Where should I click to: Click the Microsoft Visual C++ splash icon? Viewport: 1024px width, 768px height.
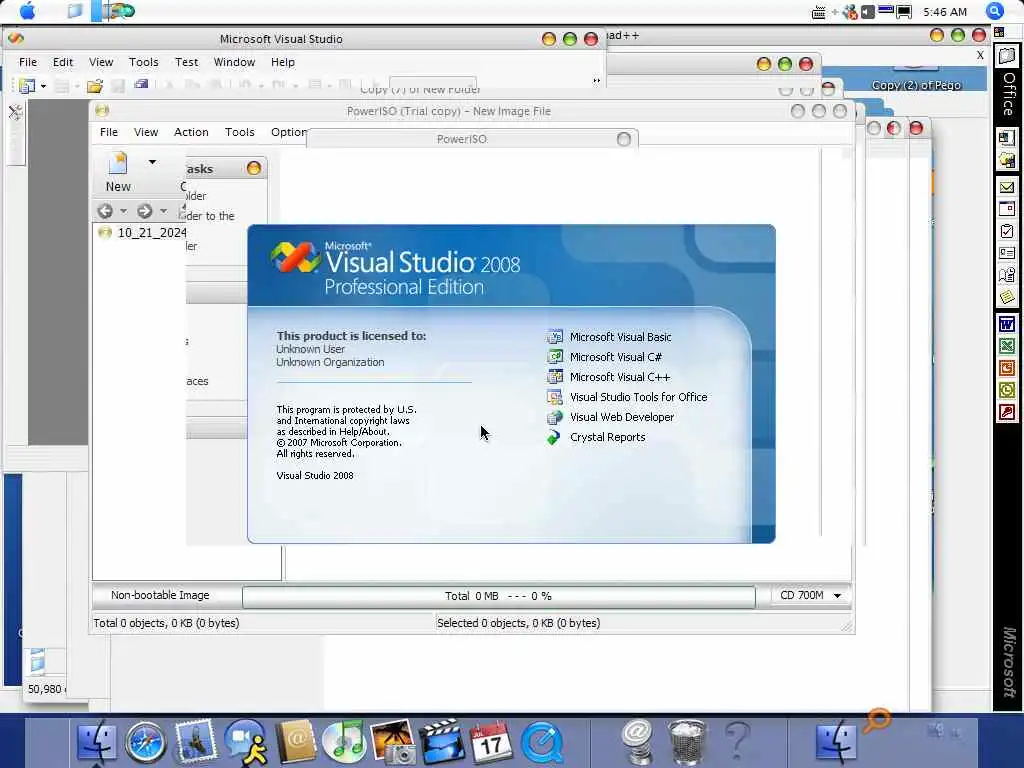click(x=554, y=377)
